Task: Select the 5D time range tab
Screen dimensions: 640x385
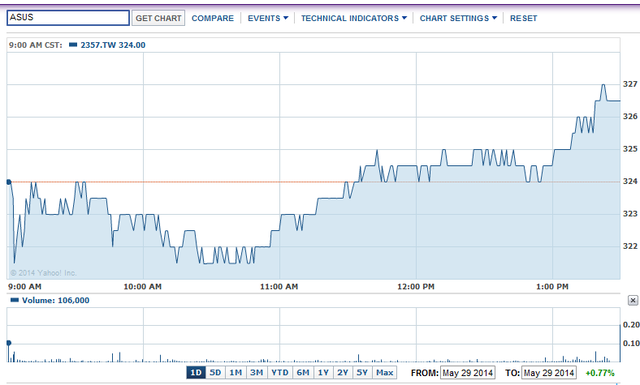Action: pyautogui.click(x=215, y=372)
